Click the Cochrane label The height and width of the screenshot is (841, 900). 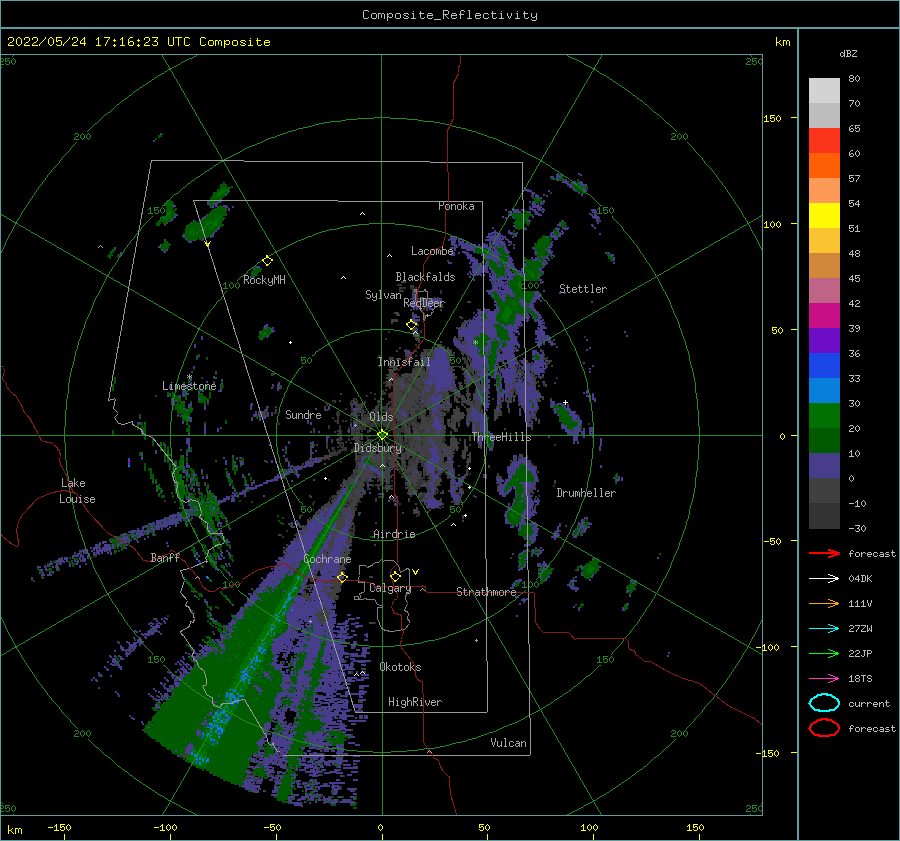coord(327,559)
